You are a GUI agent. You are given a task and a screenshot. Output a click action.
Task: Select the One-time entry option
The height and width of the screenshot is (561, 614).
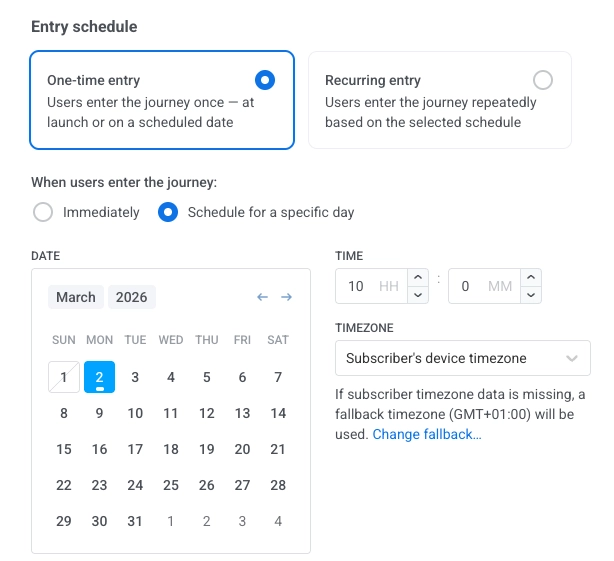coord(265,80)
